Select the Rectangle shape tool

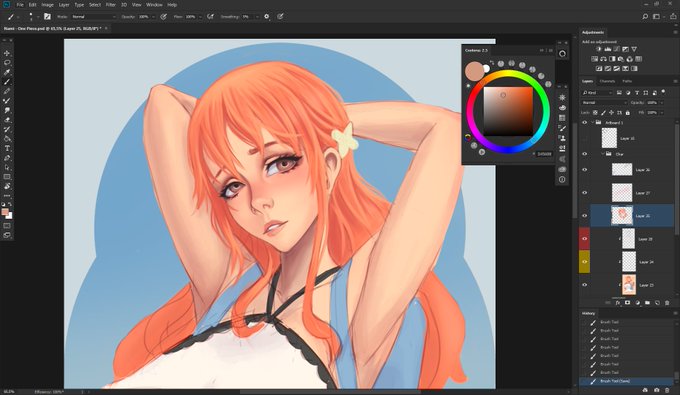click(x=7, y=177)
